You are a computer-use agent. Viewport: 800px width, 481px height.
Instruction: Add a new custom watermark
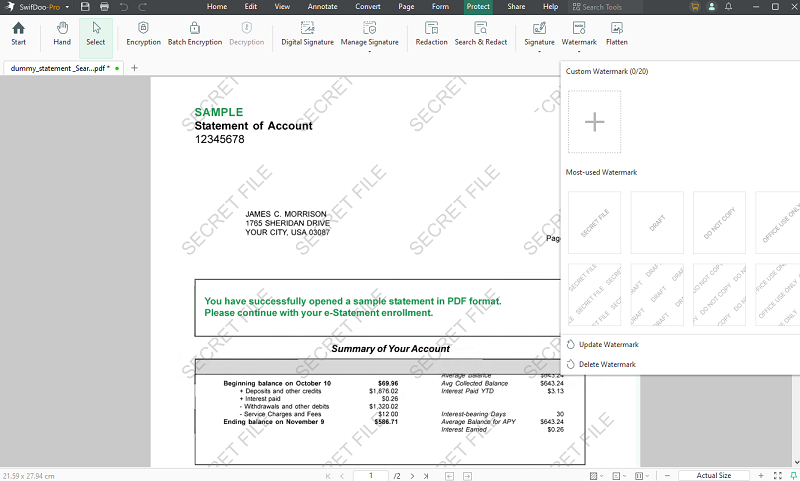(594, 122)
